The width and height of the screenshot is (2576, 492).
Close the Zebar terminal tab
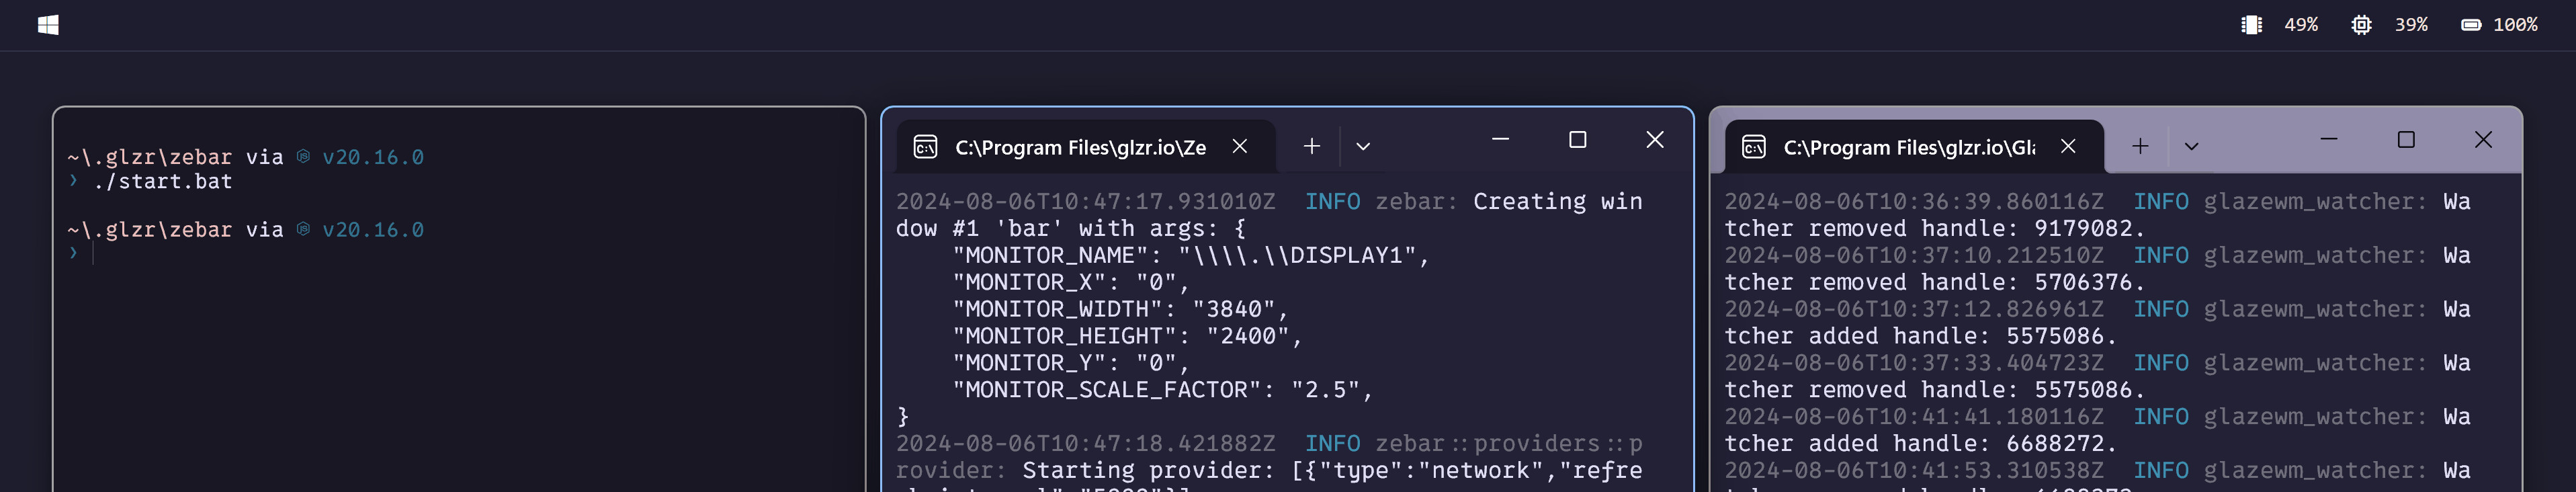pos(1239,147)
